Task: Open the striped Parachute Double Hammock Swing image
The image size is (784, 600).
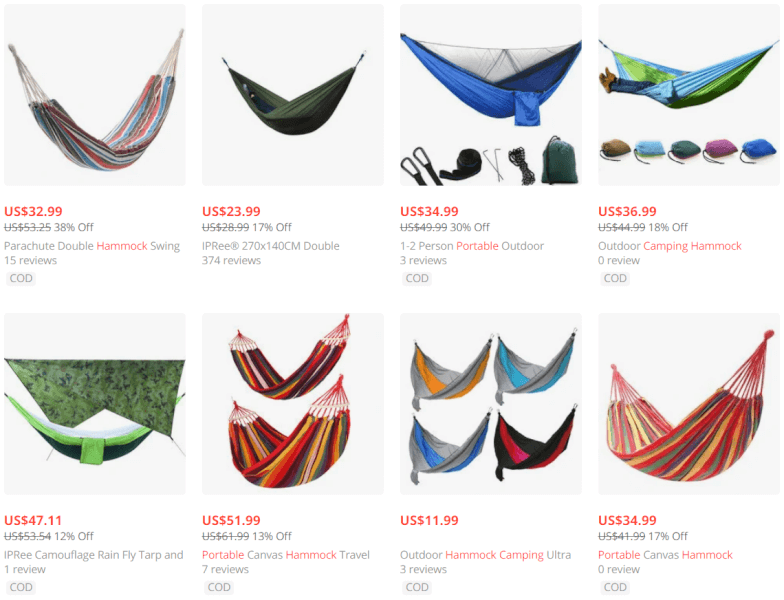Action: tap(95, 95)
